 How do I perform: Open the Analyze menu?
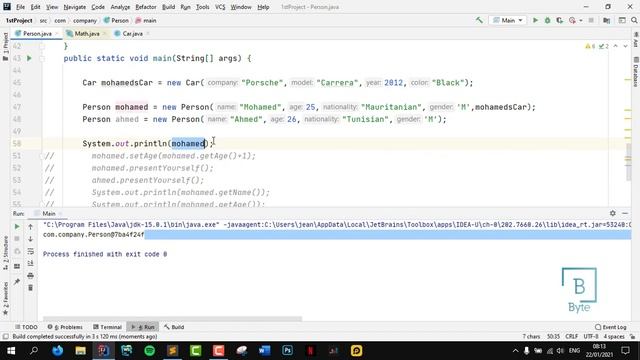coord(120,7)
